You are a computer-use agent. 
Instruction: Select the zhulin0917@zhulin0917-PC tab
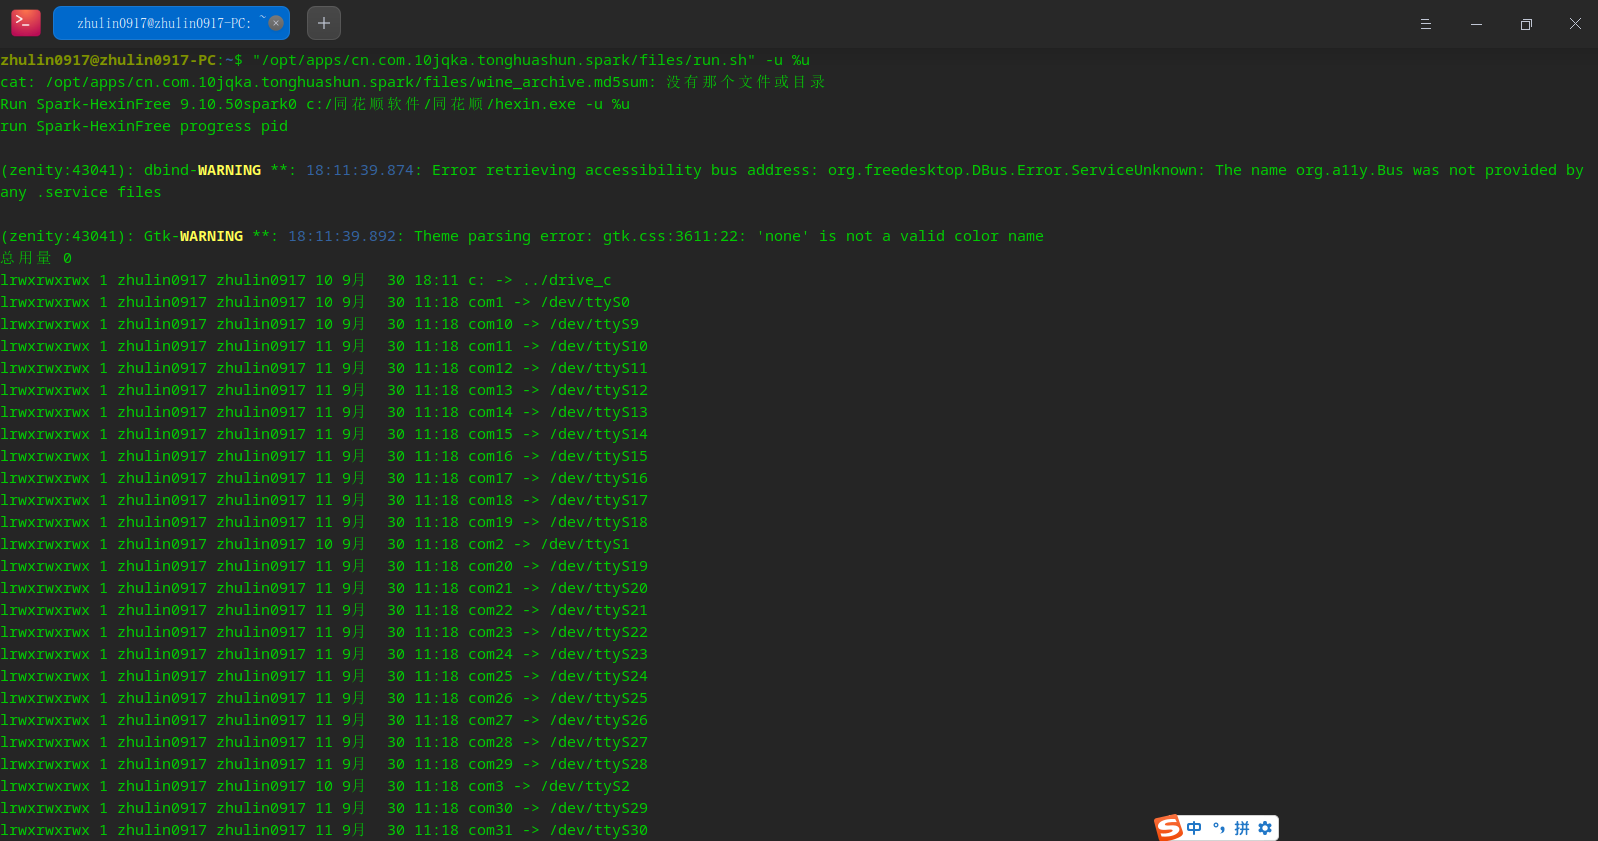pos(171,23)
